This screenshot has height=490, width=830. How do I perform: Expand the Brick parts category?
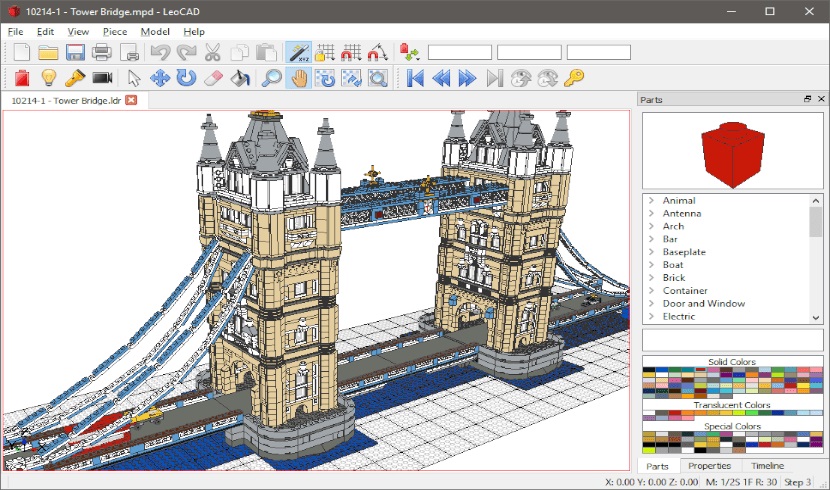click(651, 278)
